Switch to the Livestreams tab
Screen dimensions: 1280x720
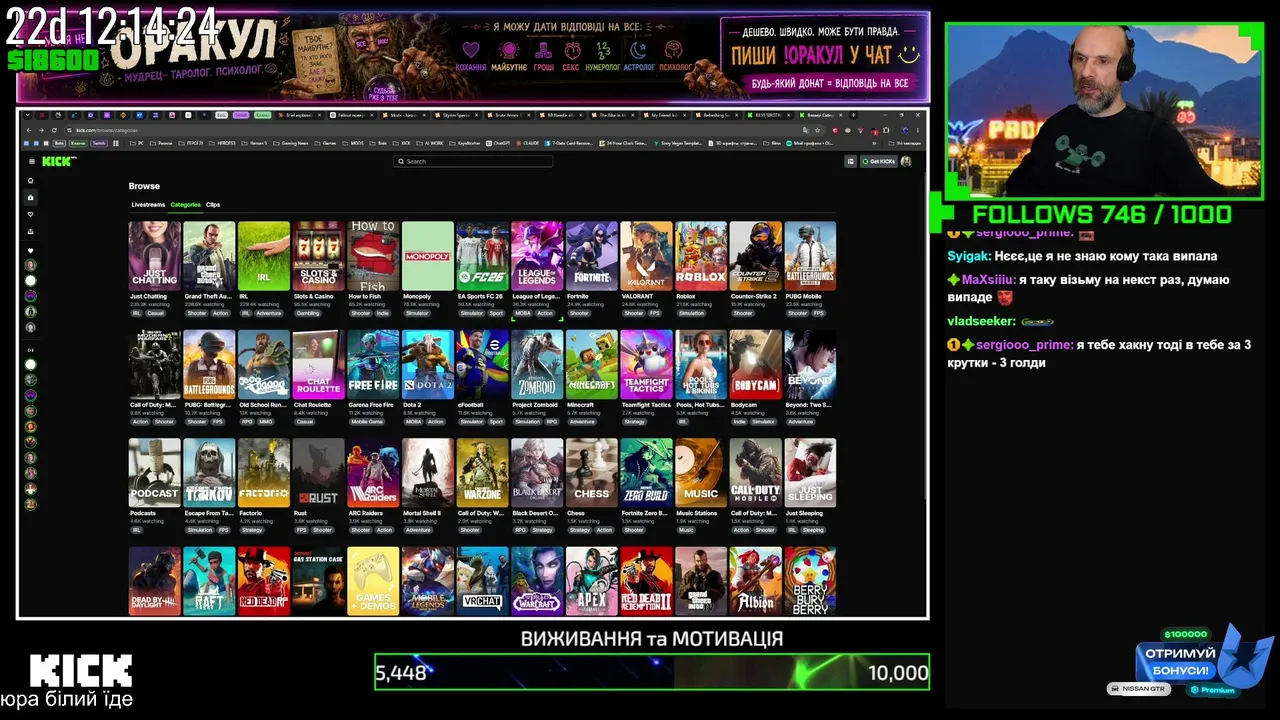pos(148,204)
